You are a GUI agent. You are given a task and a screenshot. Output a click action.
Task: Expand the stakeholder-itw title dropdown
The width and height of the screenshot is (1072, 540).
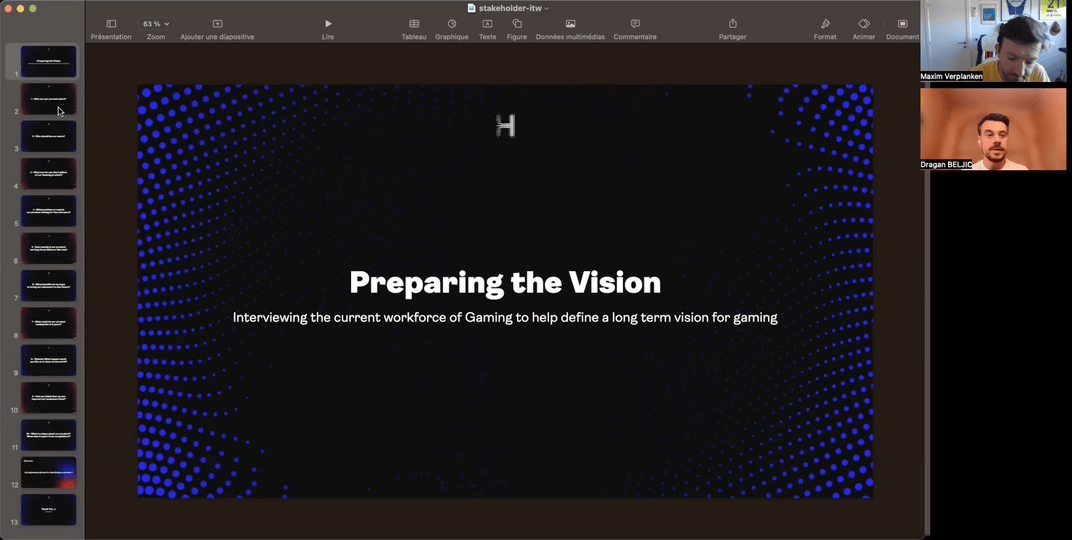click(546, 8)
